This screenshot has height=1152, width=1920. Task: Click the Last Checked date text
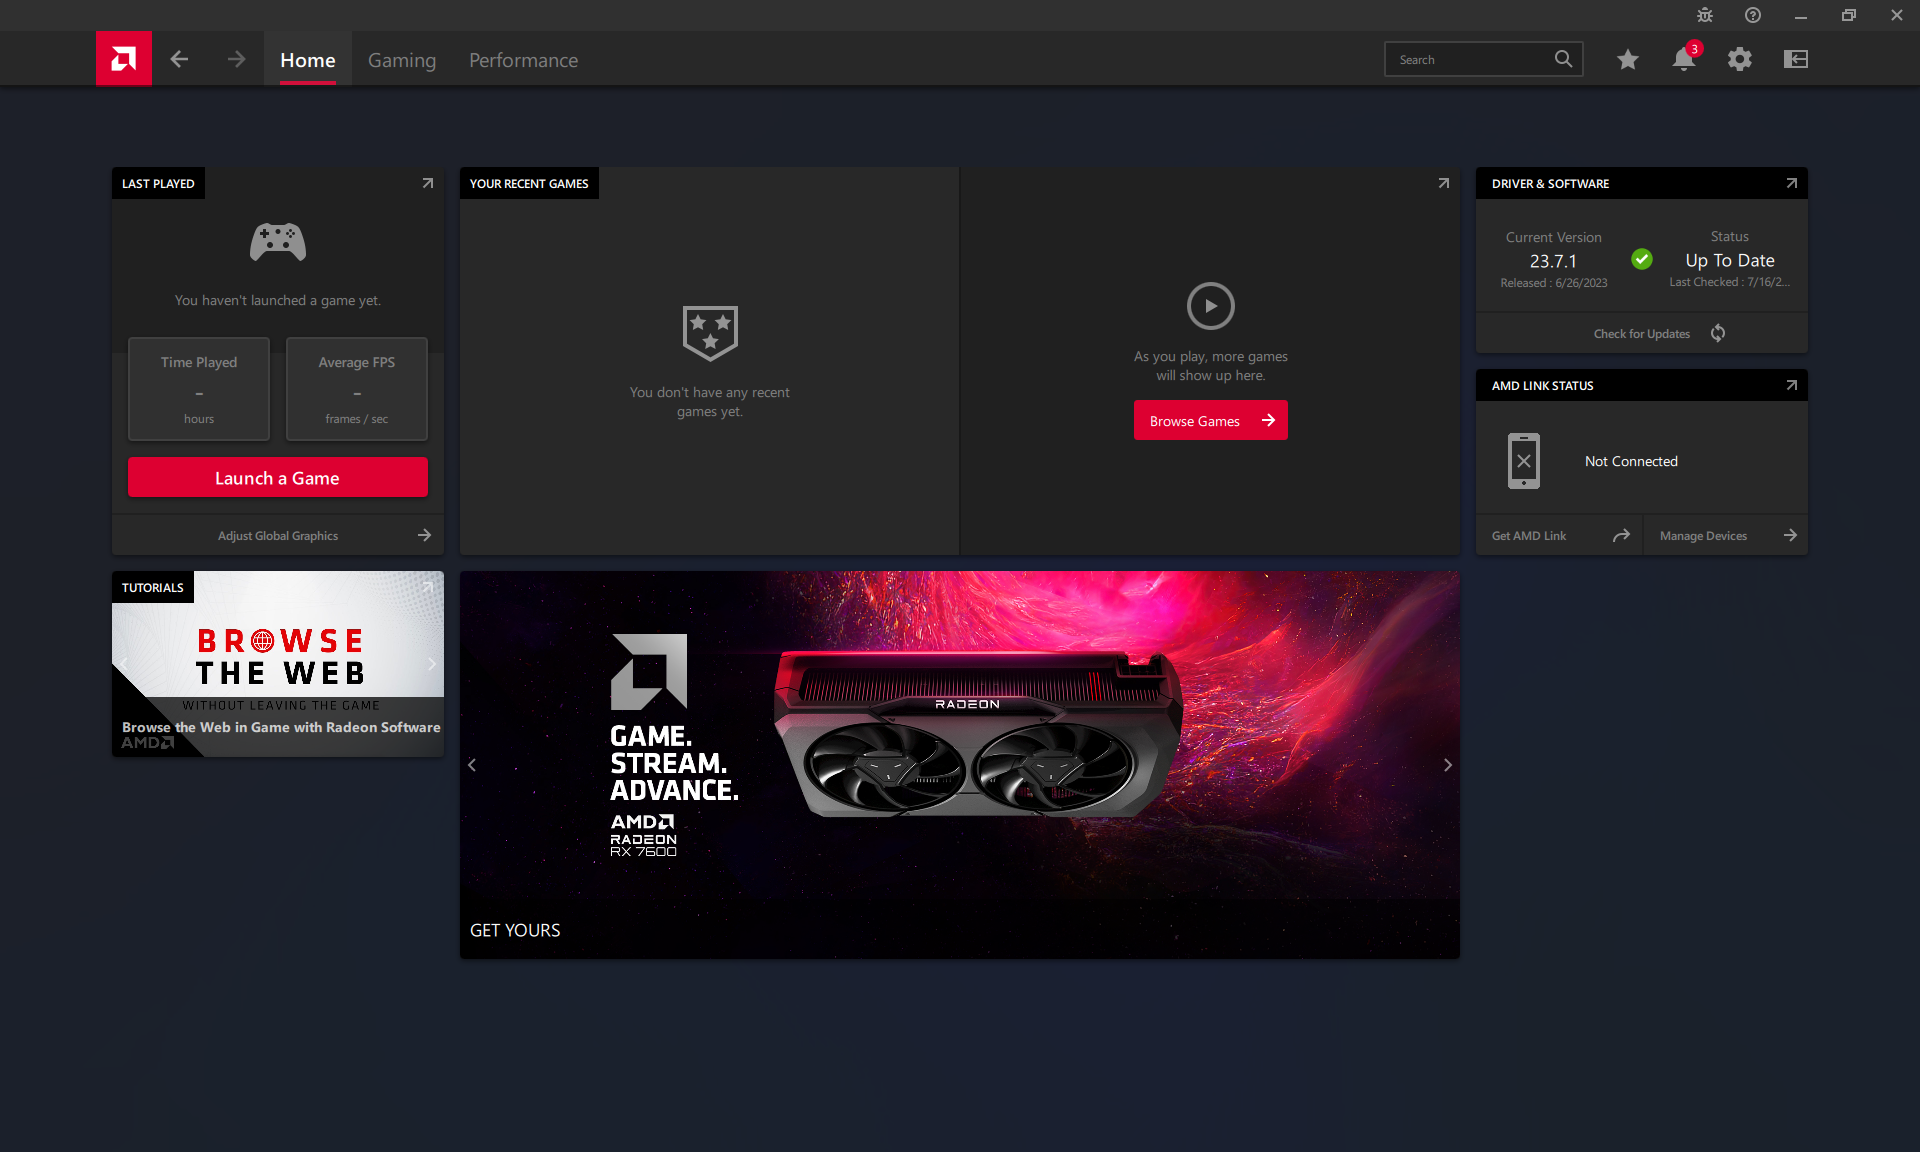point(1730,282)
